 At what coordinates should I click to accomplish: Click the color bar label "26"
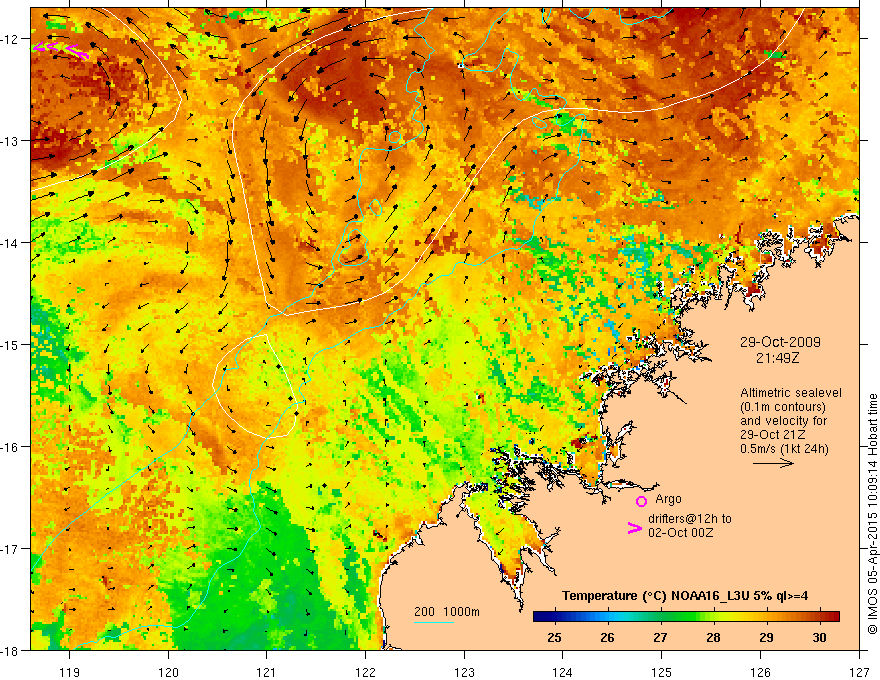coord(607,637)
